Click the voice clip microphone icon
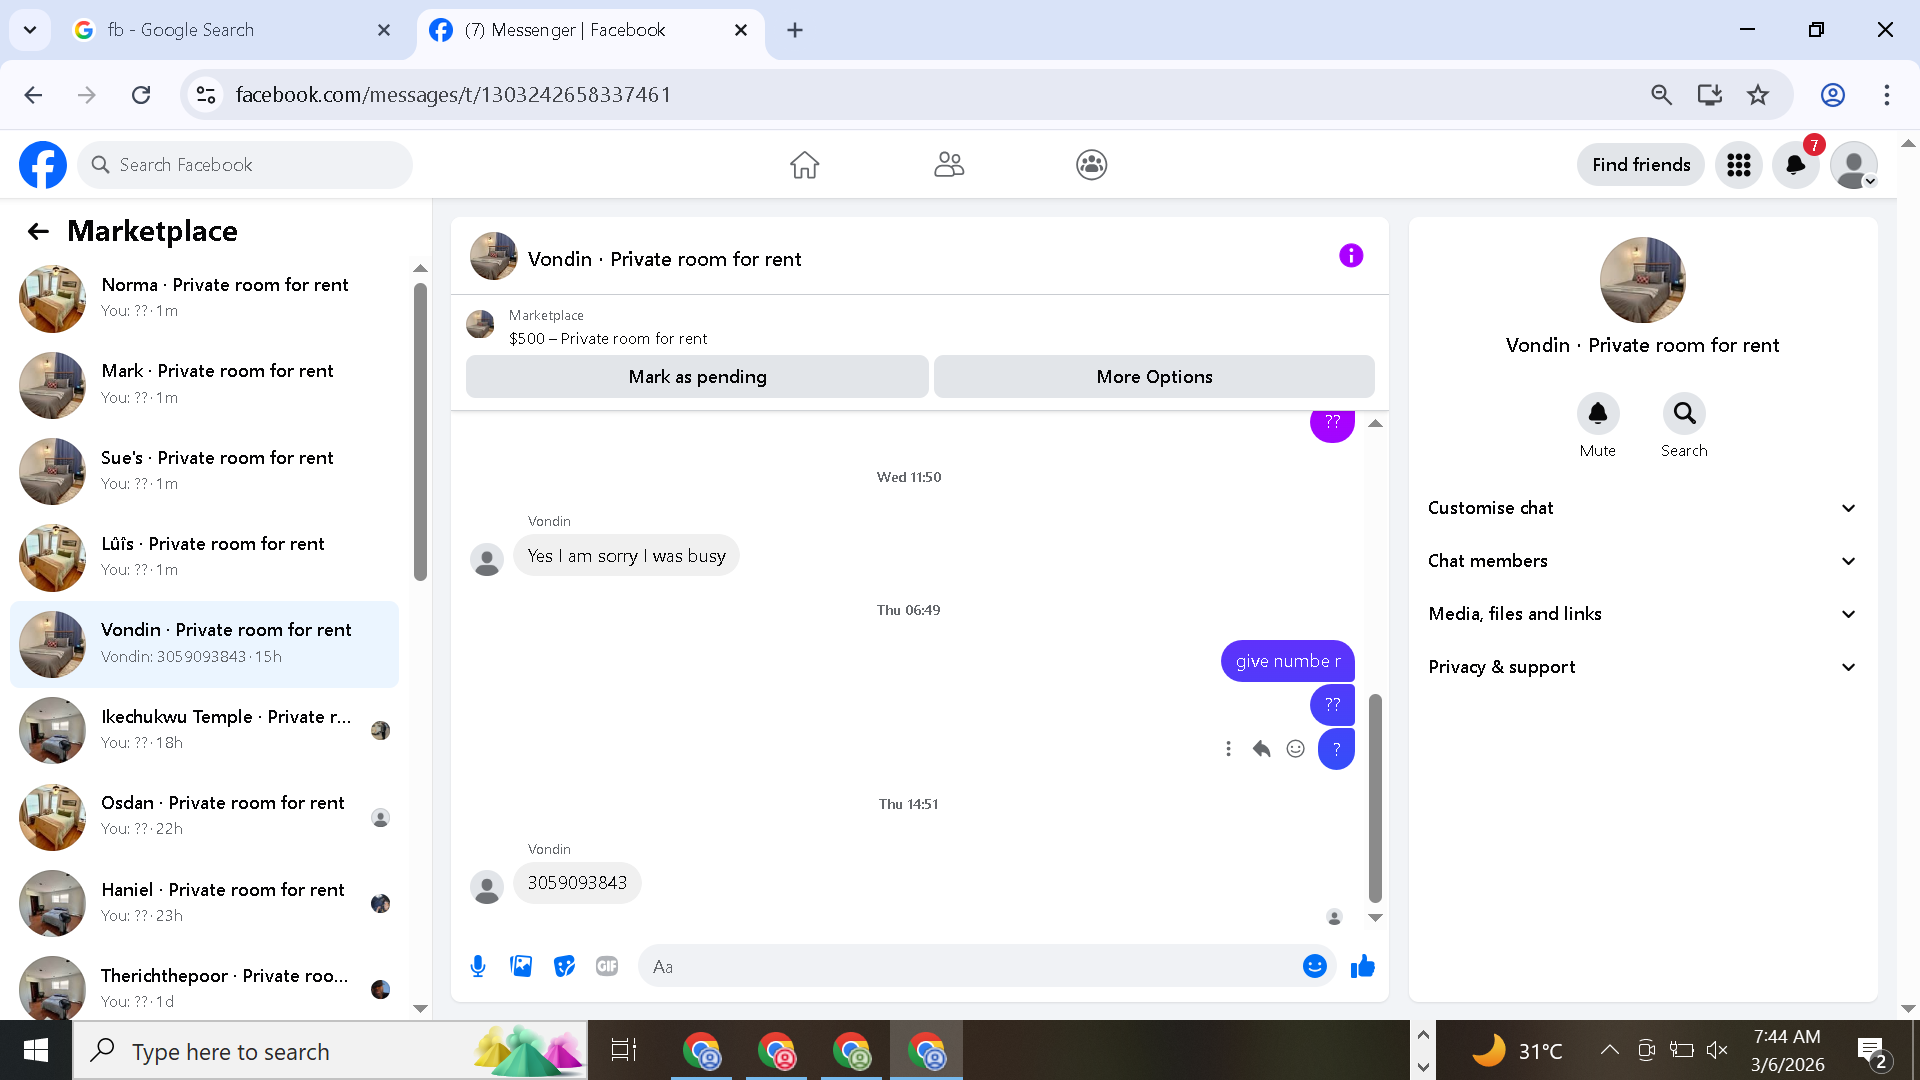The width and height of the screenshot is (1920, 1080). pyautogui.click(x=478, y=966)
